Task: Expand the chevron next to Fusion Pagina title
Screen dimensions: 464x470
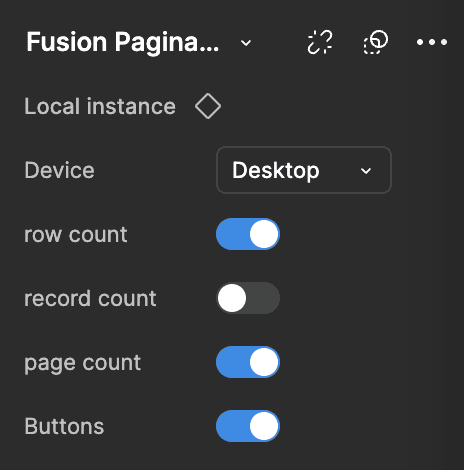Action: click(246, 43)
